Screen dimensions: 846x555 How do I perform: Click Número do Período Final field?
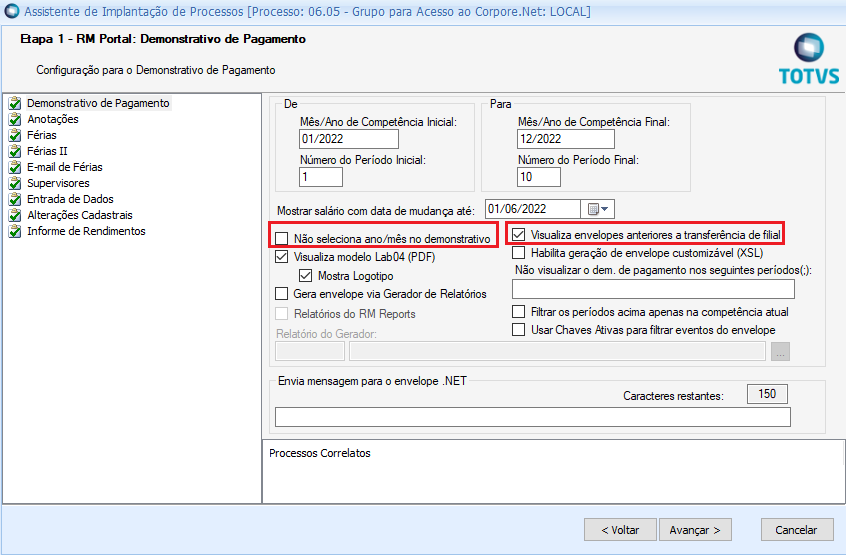[x=538, y=177]
